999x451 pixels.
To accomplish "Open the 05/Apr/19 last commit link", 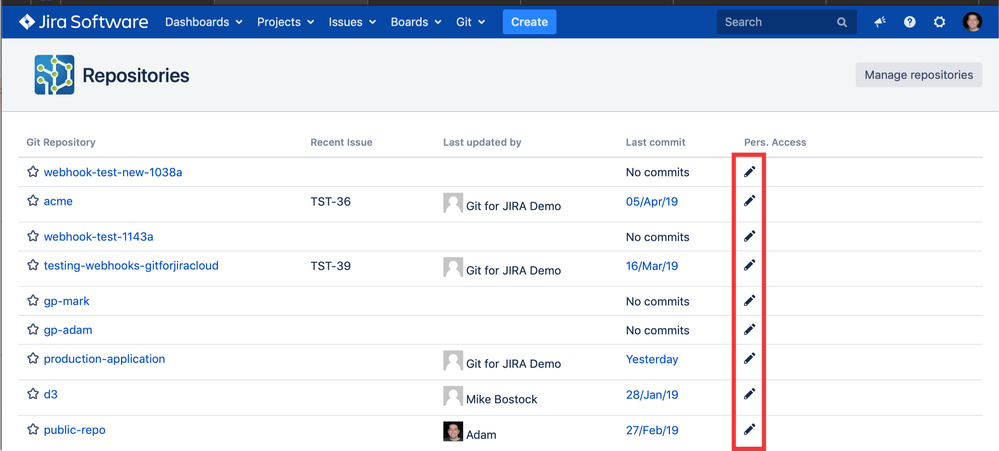I will tap(652, 202).
